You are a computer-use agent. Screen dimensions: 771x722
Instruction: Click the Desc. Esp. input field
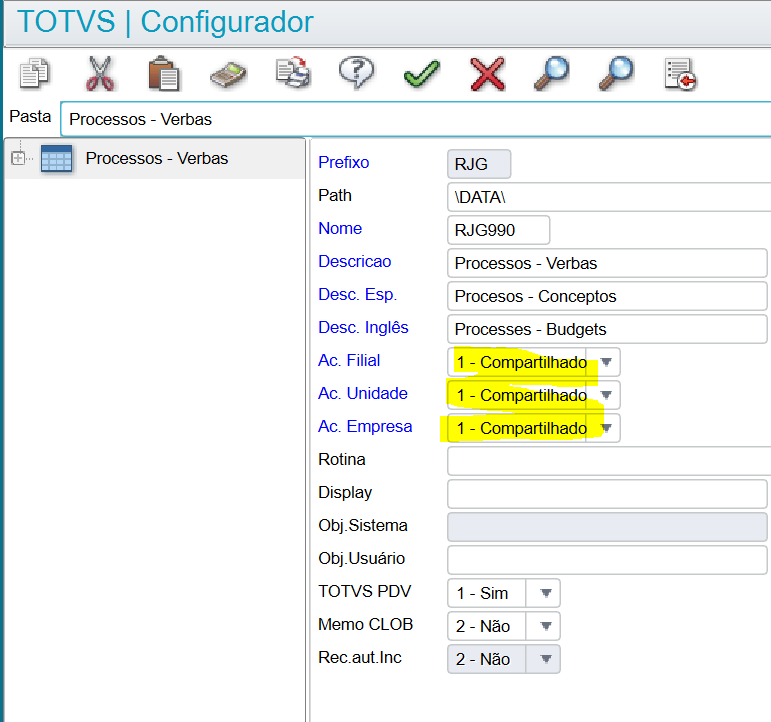tap(607, 296)
